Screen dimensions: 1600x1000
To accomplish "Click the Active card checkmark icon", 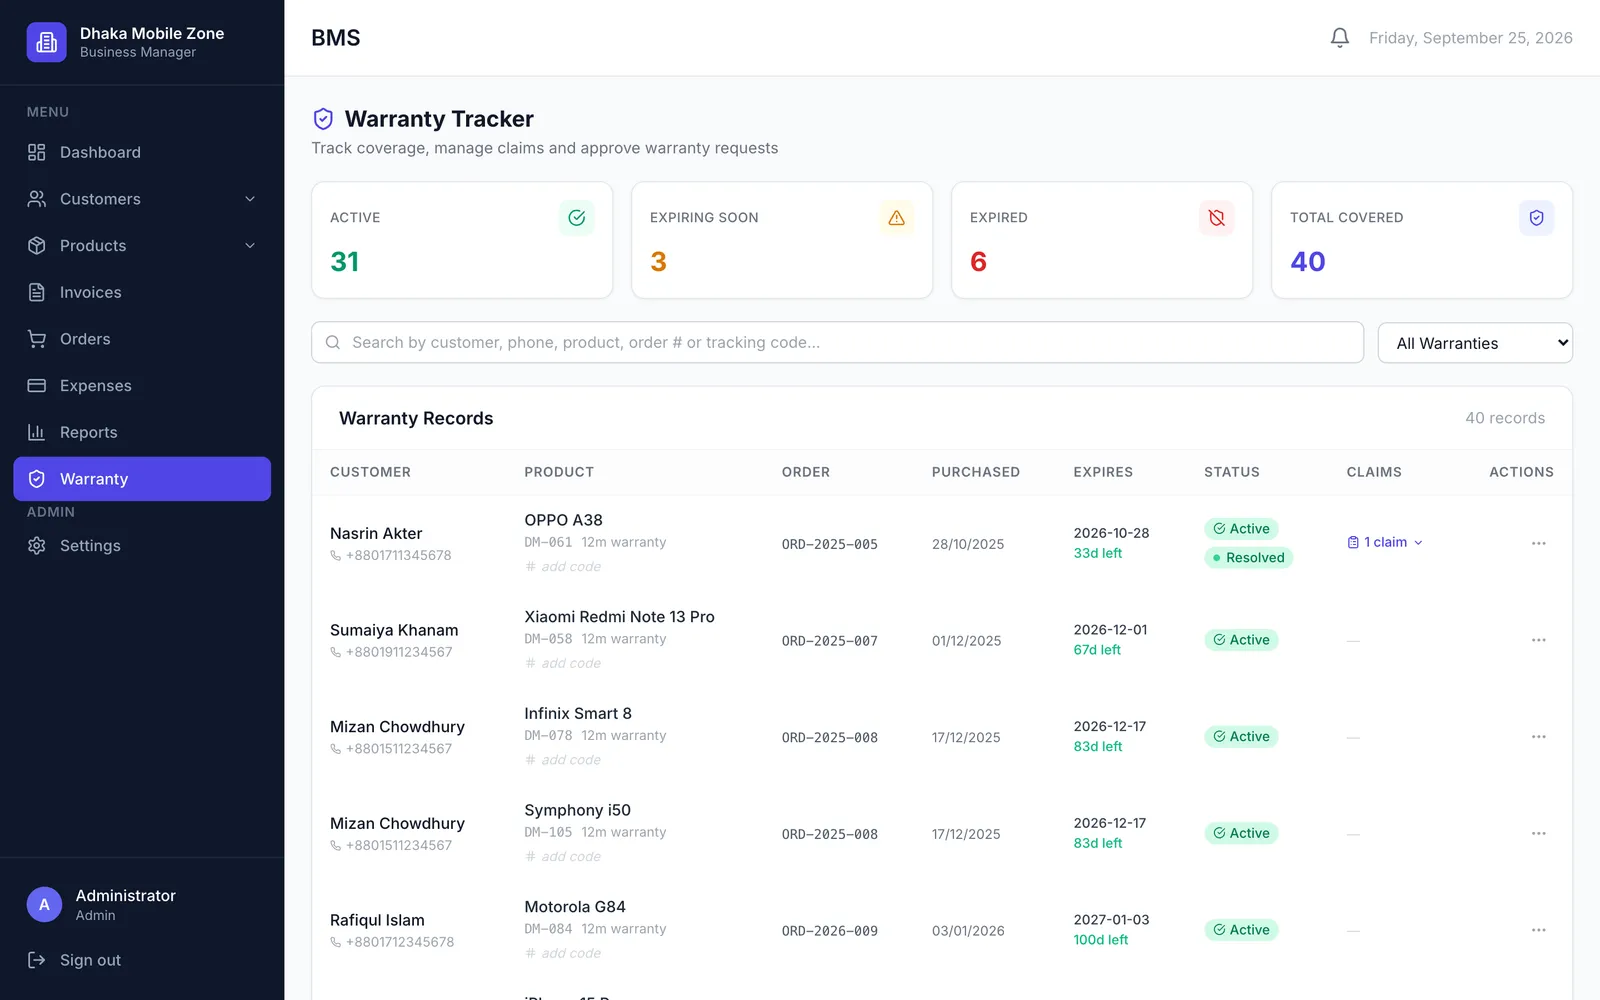I will tap(577, 218).
